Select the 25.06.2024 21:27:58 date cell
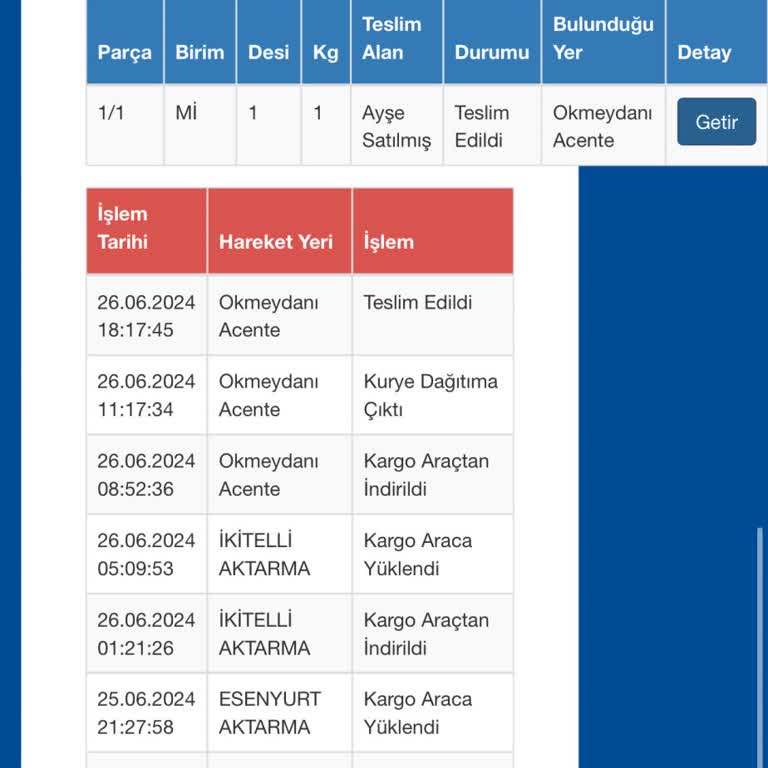The height and width of the screenshot is (768, 768). point(146,713)
